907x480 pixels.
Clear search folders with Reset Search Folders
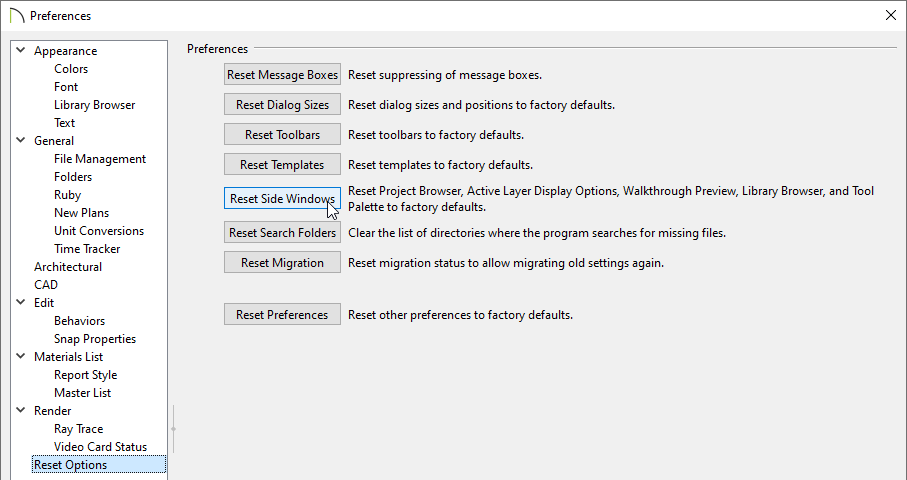pos(282,233)
